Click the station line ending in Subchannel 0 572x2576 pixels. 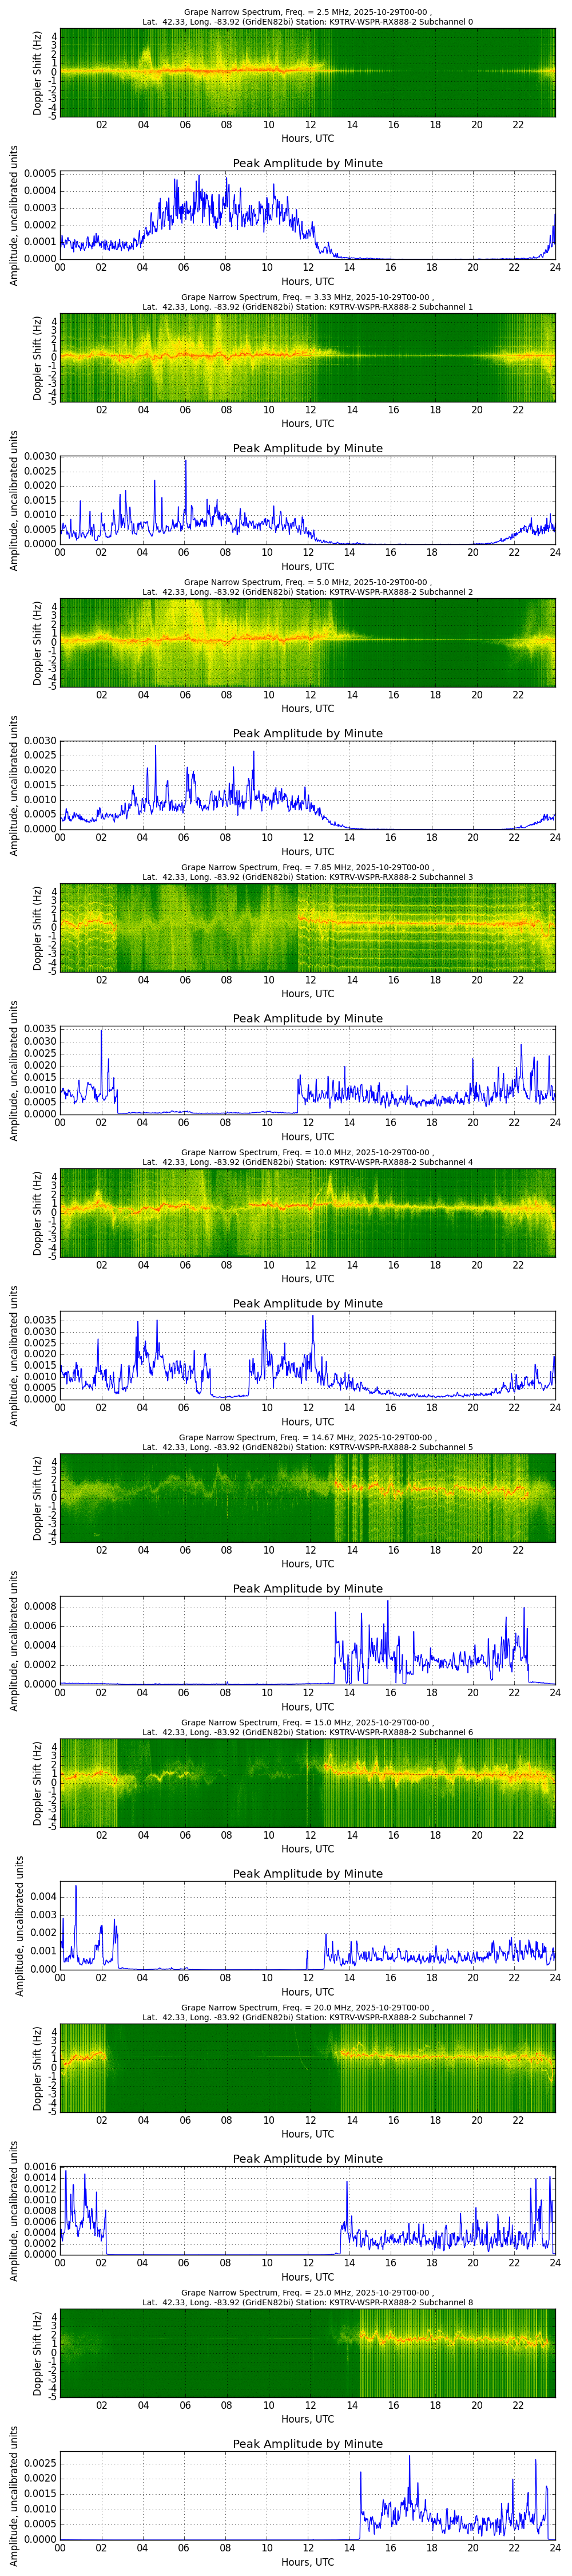tap(308, 22)
